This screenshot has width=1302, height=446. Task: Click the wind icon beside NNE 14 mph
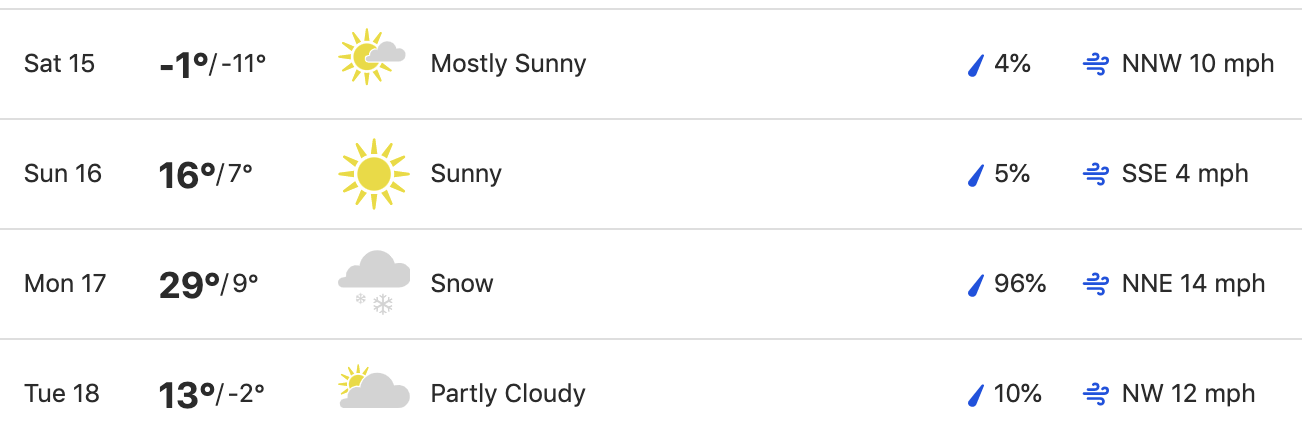pyautogui.click(x=1097, y=285)
